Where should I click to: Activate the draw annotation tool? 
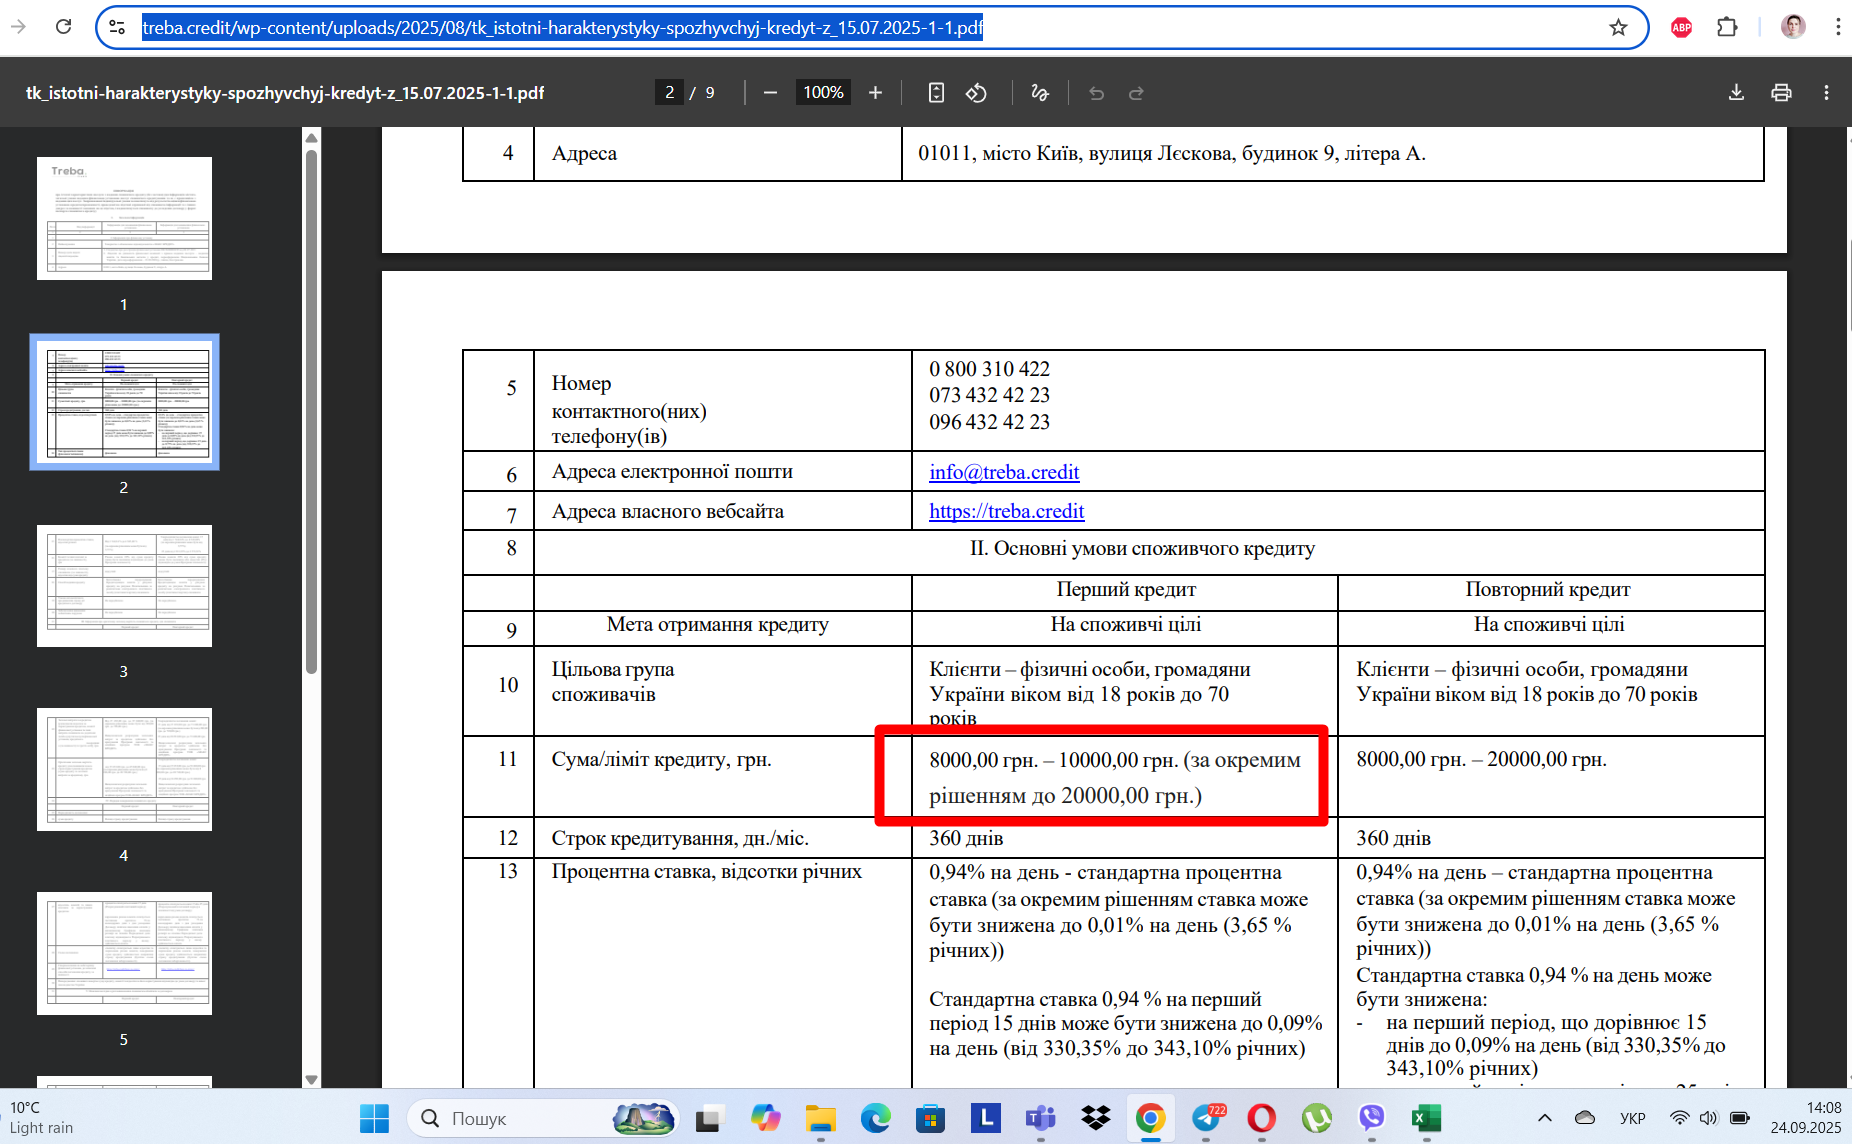[1040, 93]
